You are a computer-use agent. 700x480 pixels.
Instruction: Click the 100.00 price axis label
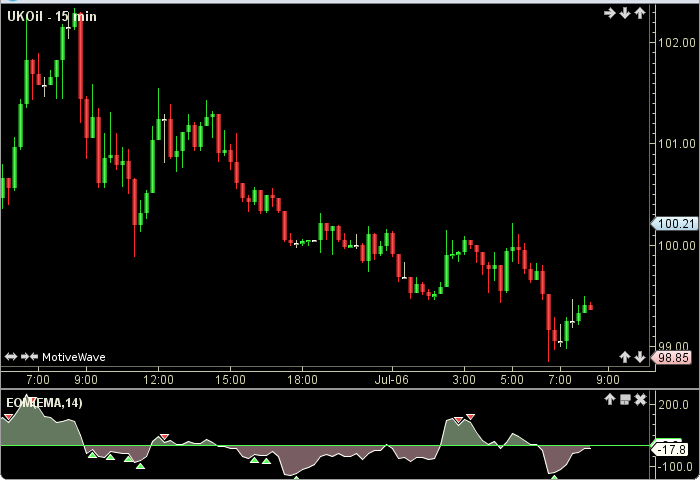677,246
